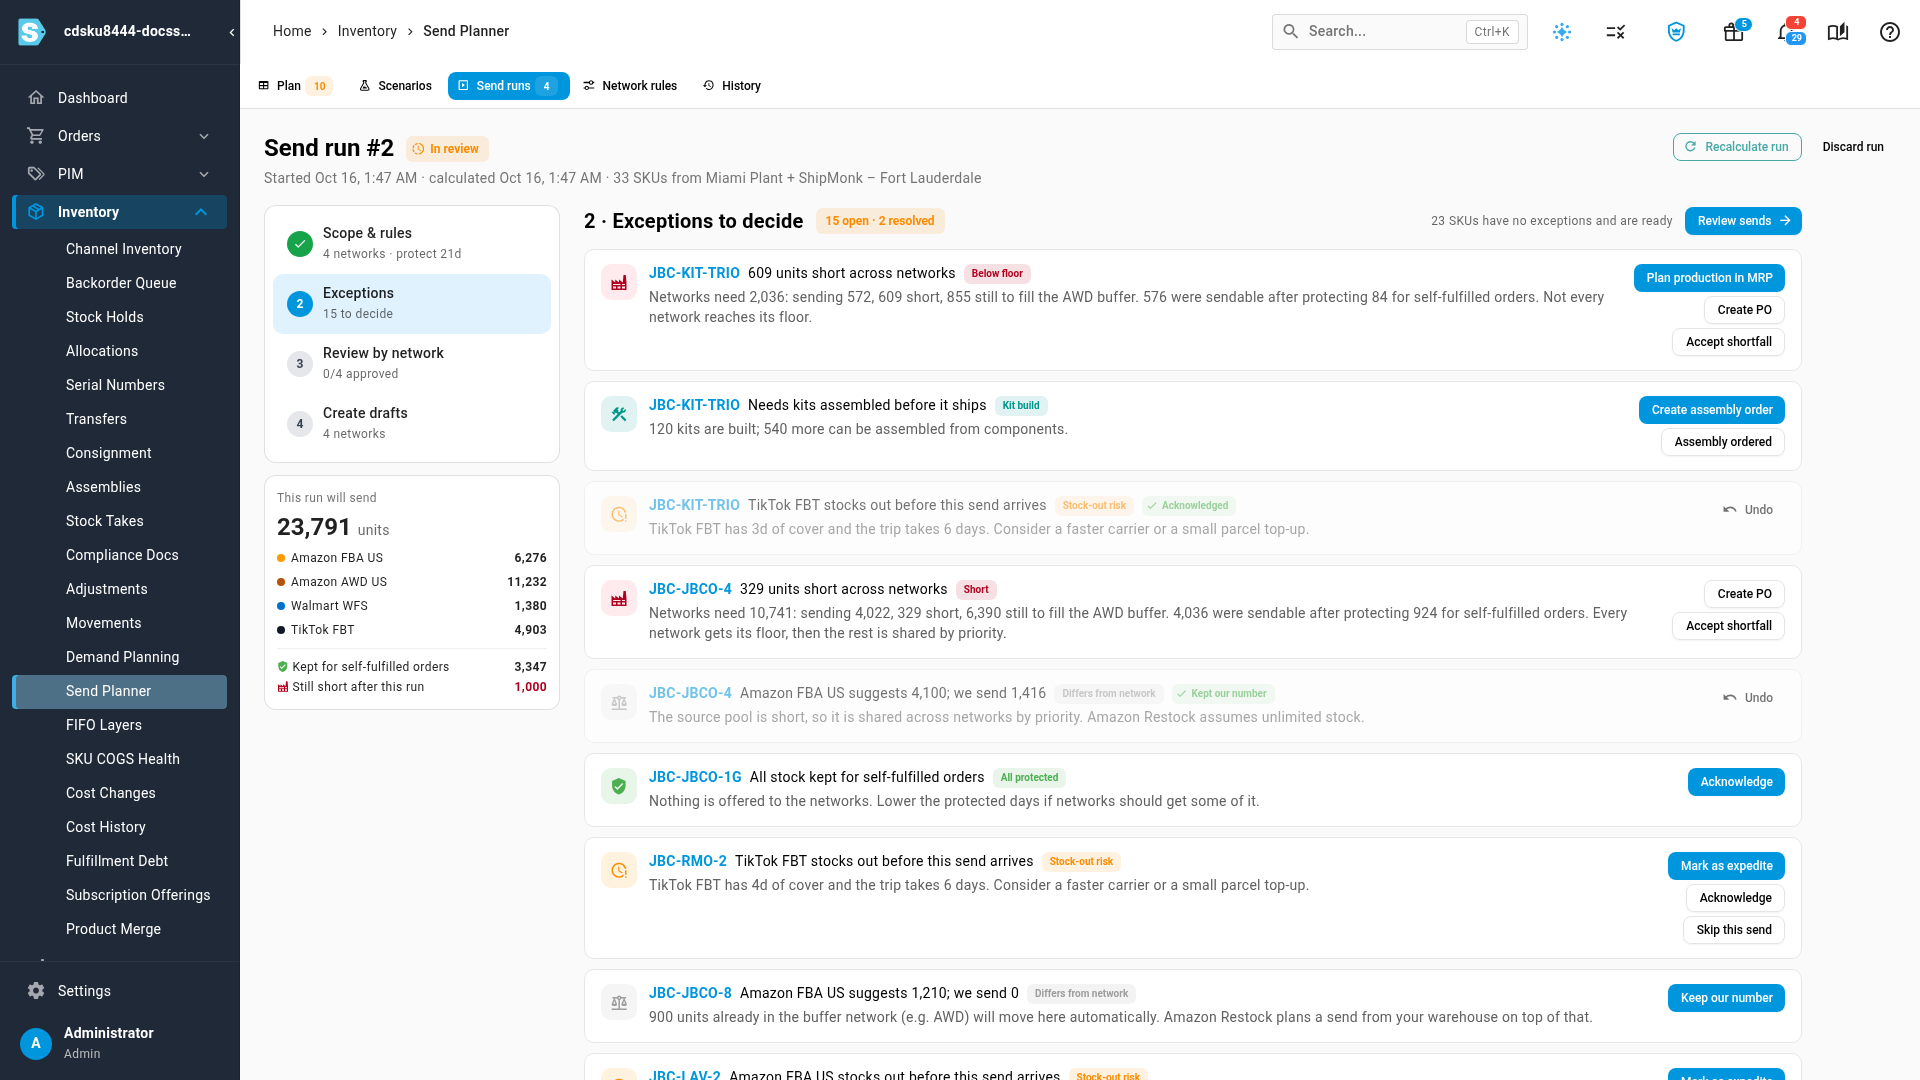The height and width of the screenshot is (1080, 1920).
Task: Expand the PIM menu chevron
Action: point(204,174)
